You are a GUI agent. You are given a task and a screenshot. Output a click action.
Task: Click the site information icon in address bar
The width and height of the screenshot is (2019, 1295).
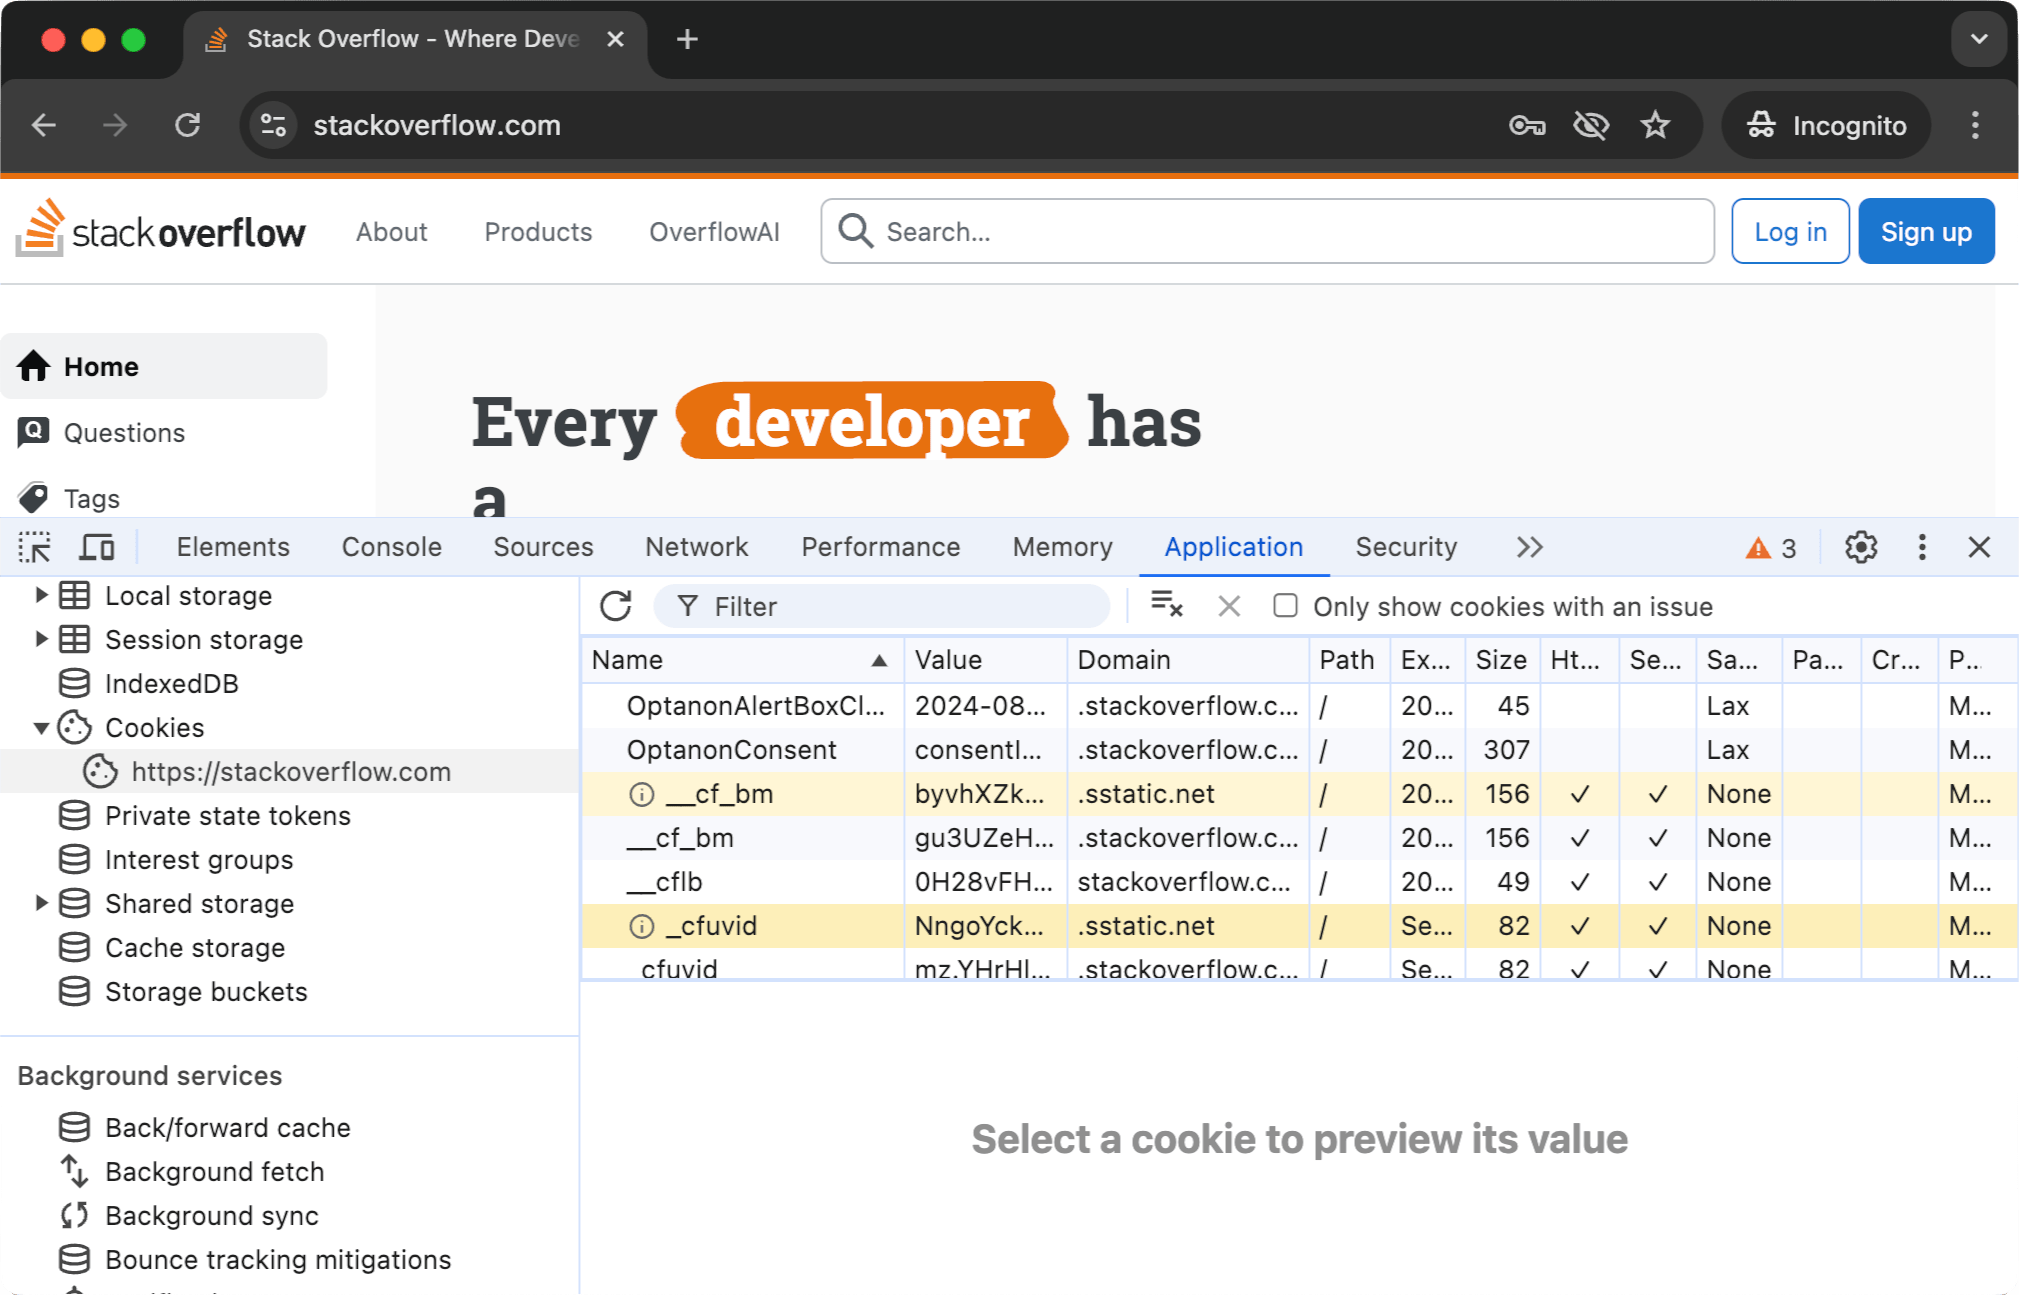273,125
